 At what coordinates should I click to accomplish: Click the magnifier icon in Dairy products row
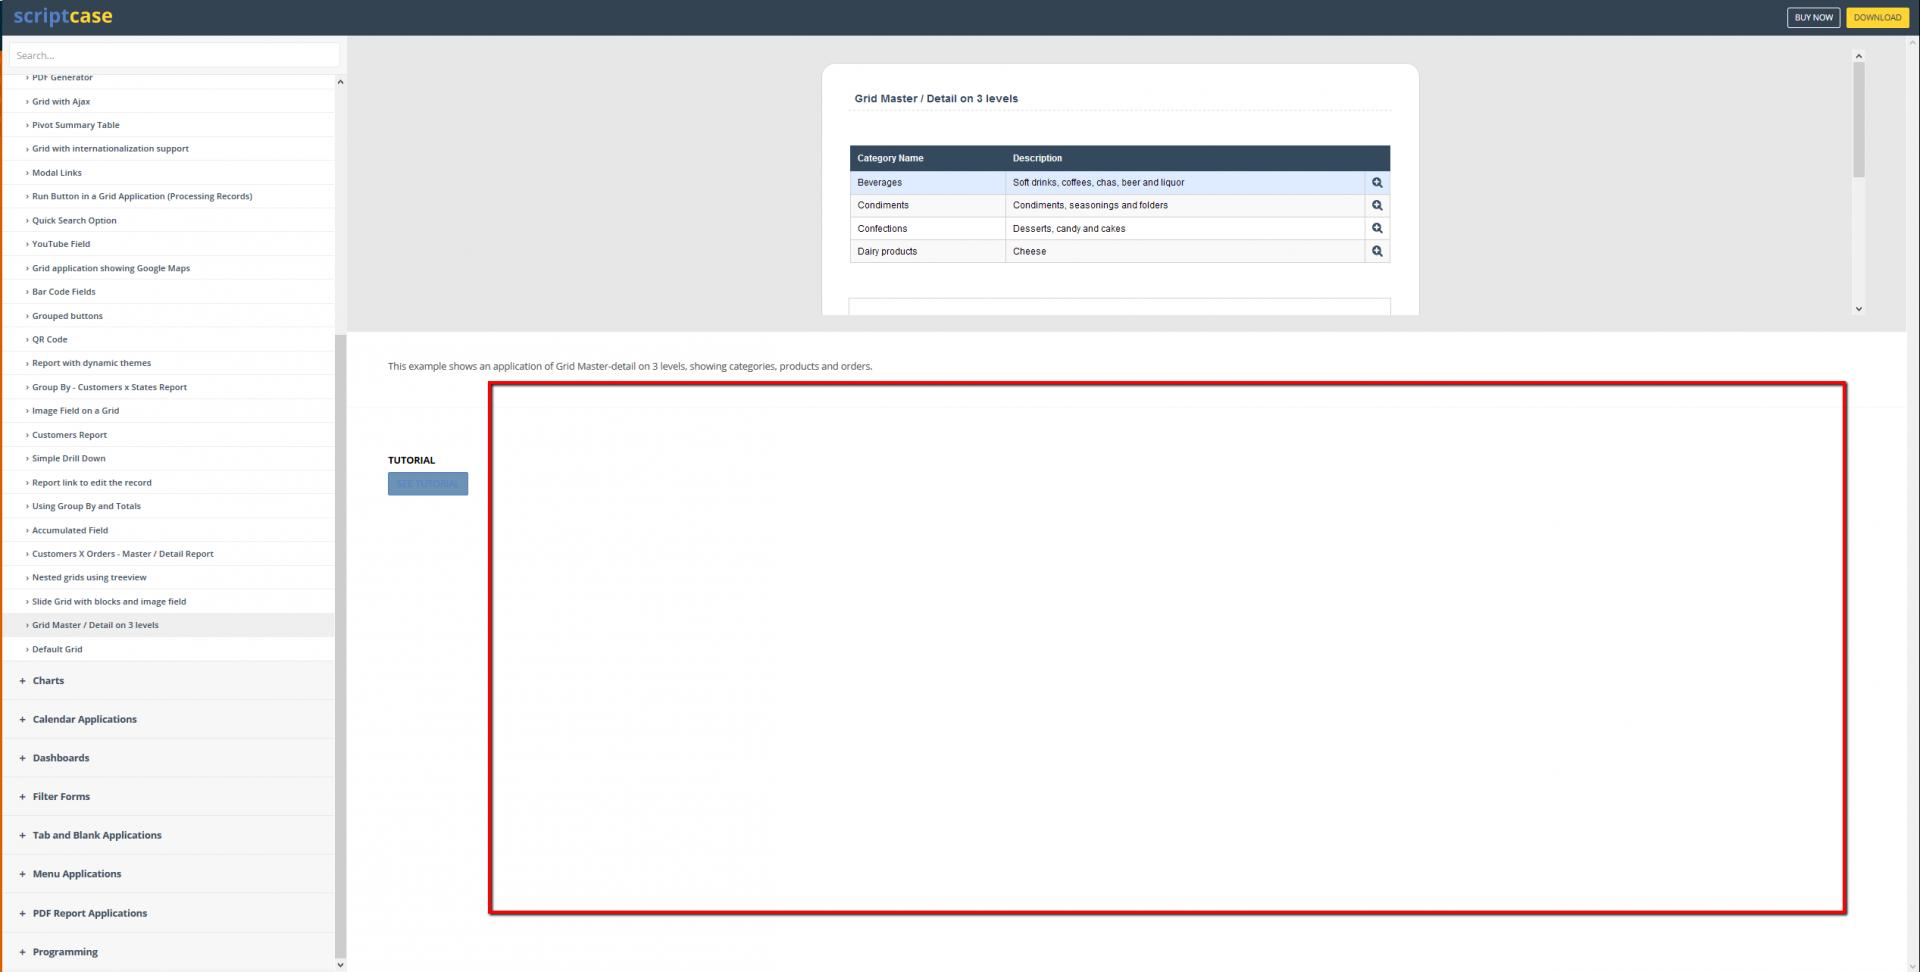tap(1377, 251)
